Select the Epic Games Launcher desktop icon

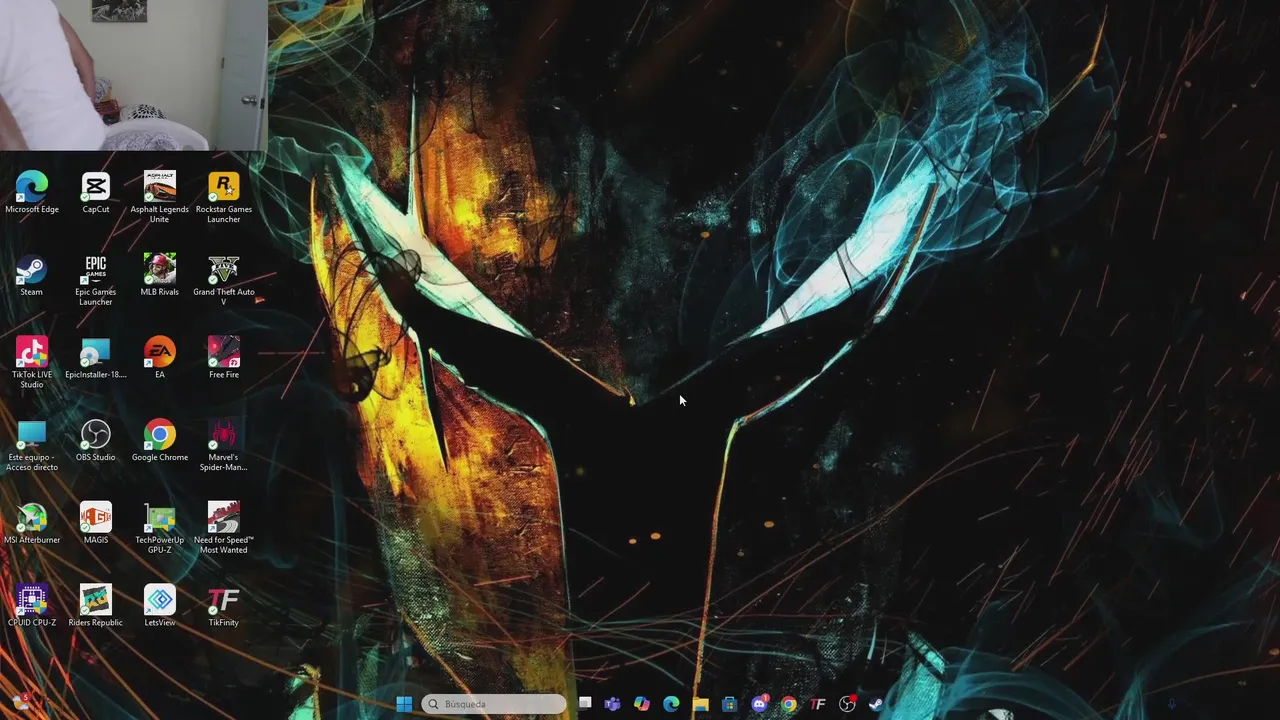(96, 280)
